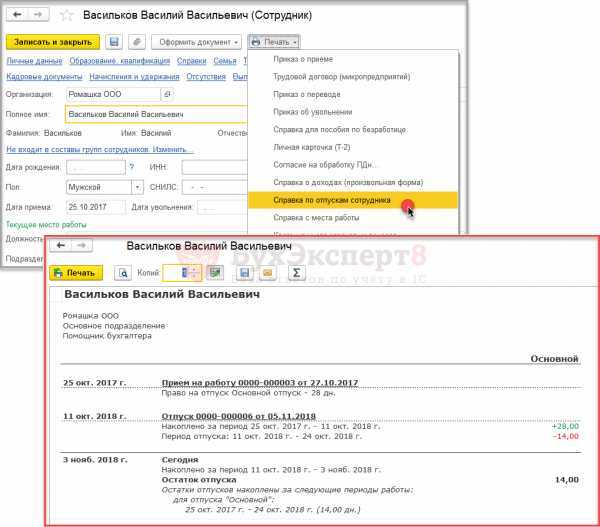Click the Копий number stepper field
This screenshot has width=600, height=527.
pos(182,273)
